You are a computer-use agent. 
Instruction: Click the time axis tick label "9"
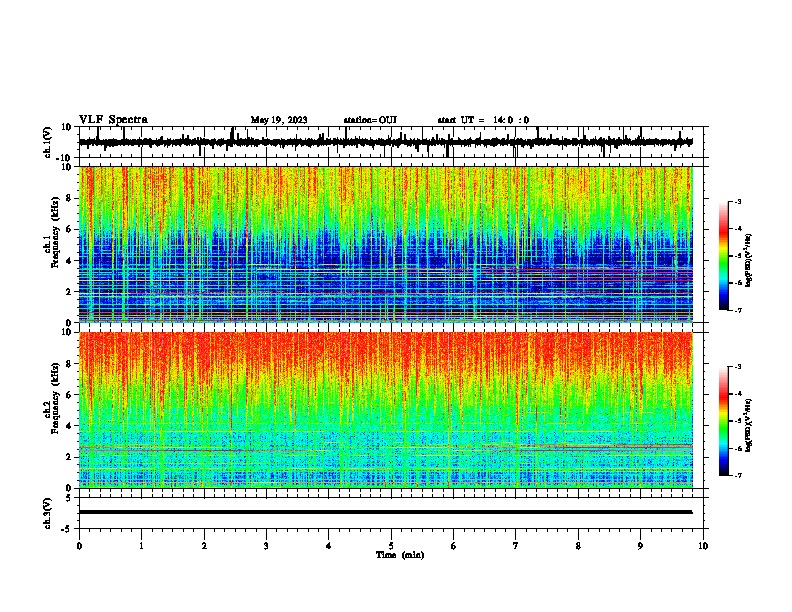pyautogui.click(x=640, y=546)
